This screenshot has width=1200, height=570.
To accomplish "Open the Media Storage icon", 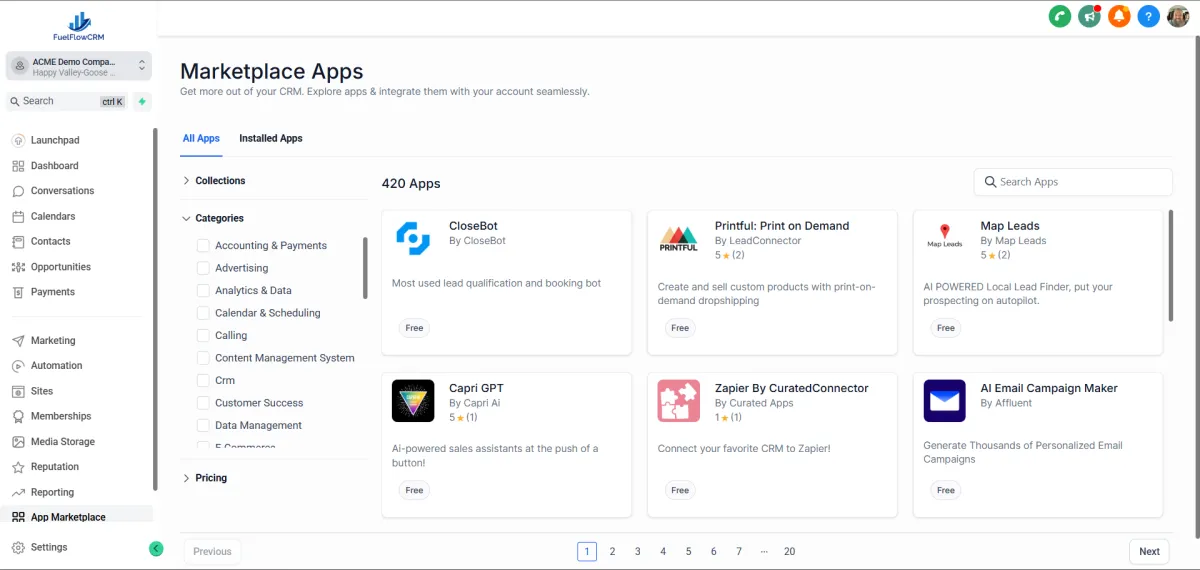I will click(18, 442).
